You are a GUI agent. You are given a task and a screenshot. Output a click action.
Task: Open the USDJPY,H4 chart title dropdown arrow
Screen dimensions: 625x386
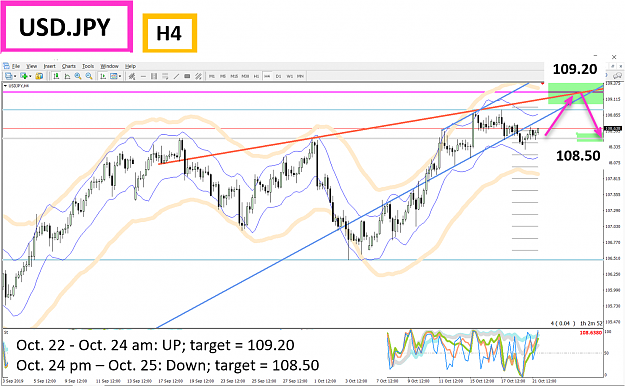(5, 86)
